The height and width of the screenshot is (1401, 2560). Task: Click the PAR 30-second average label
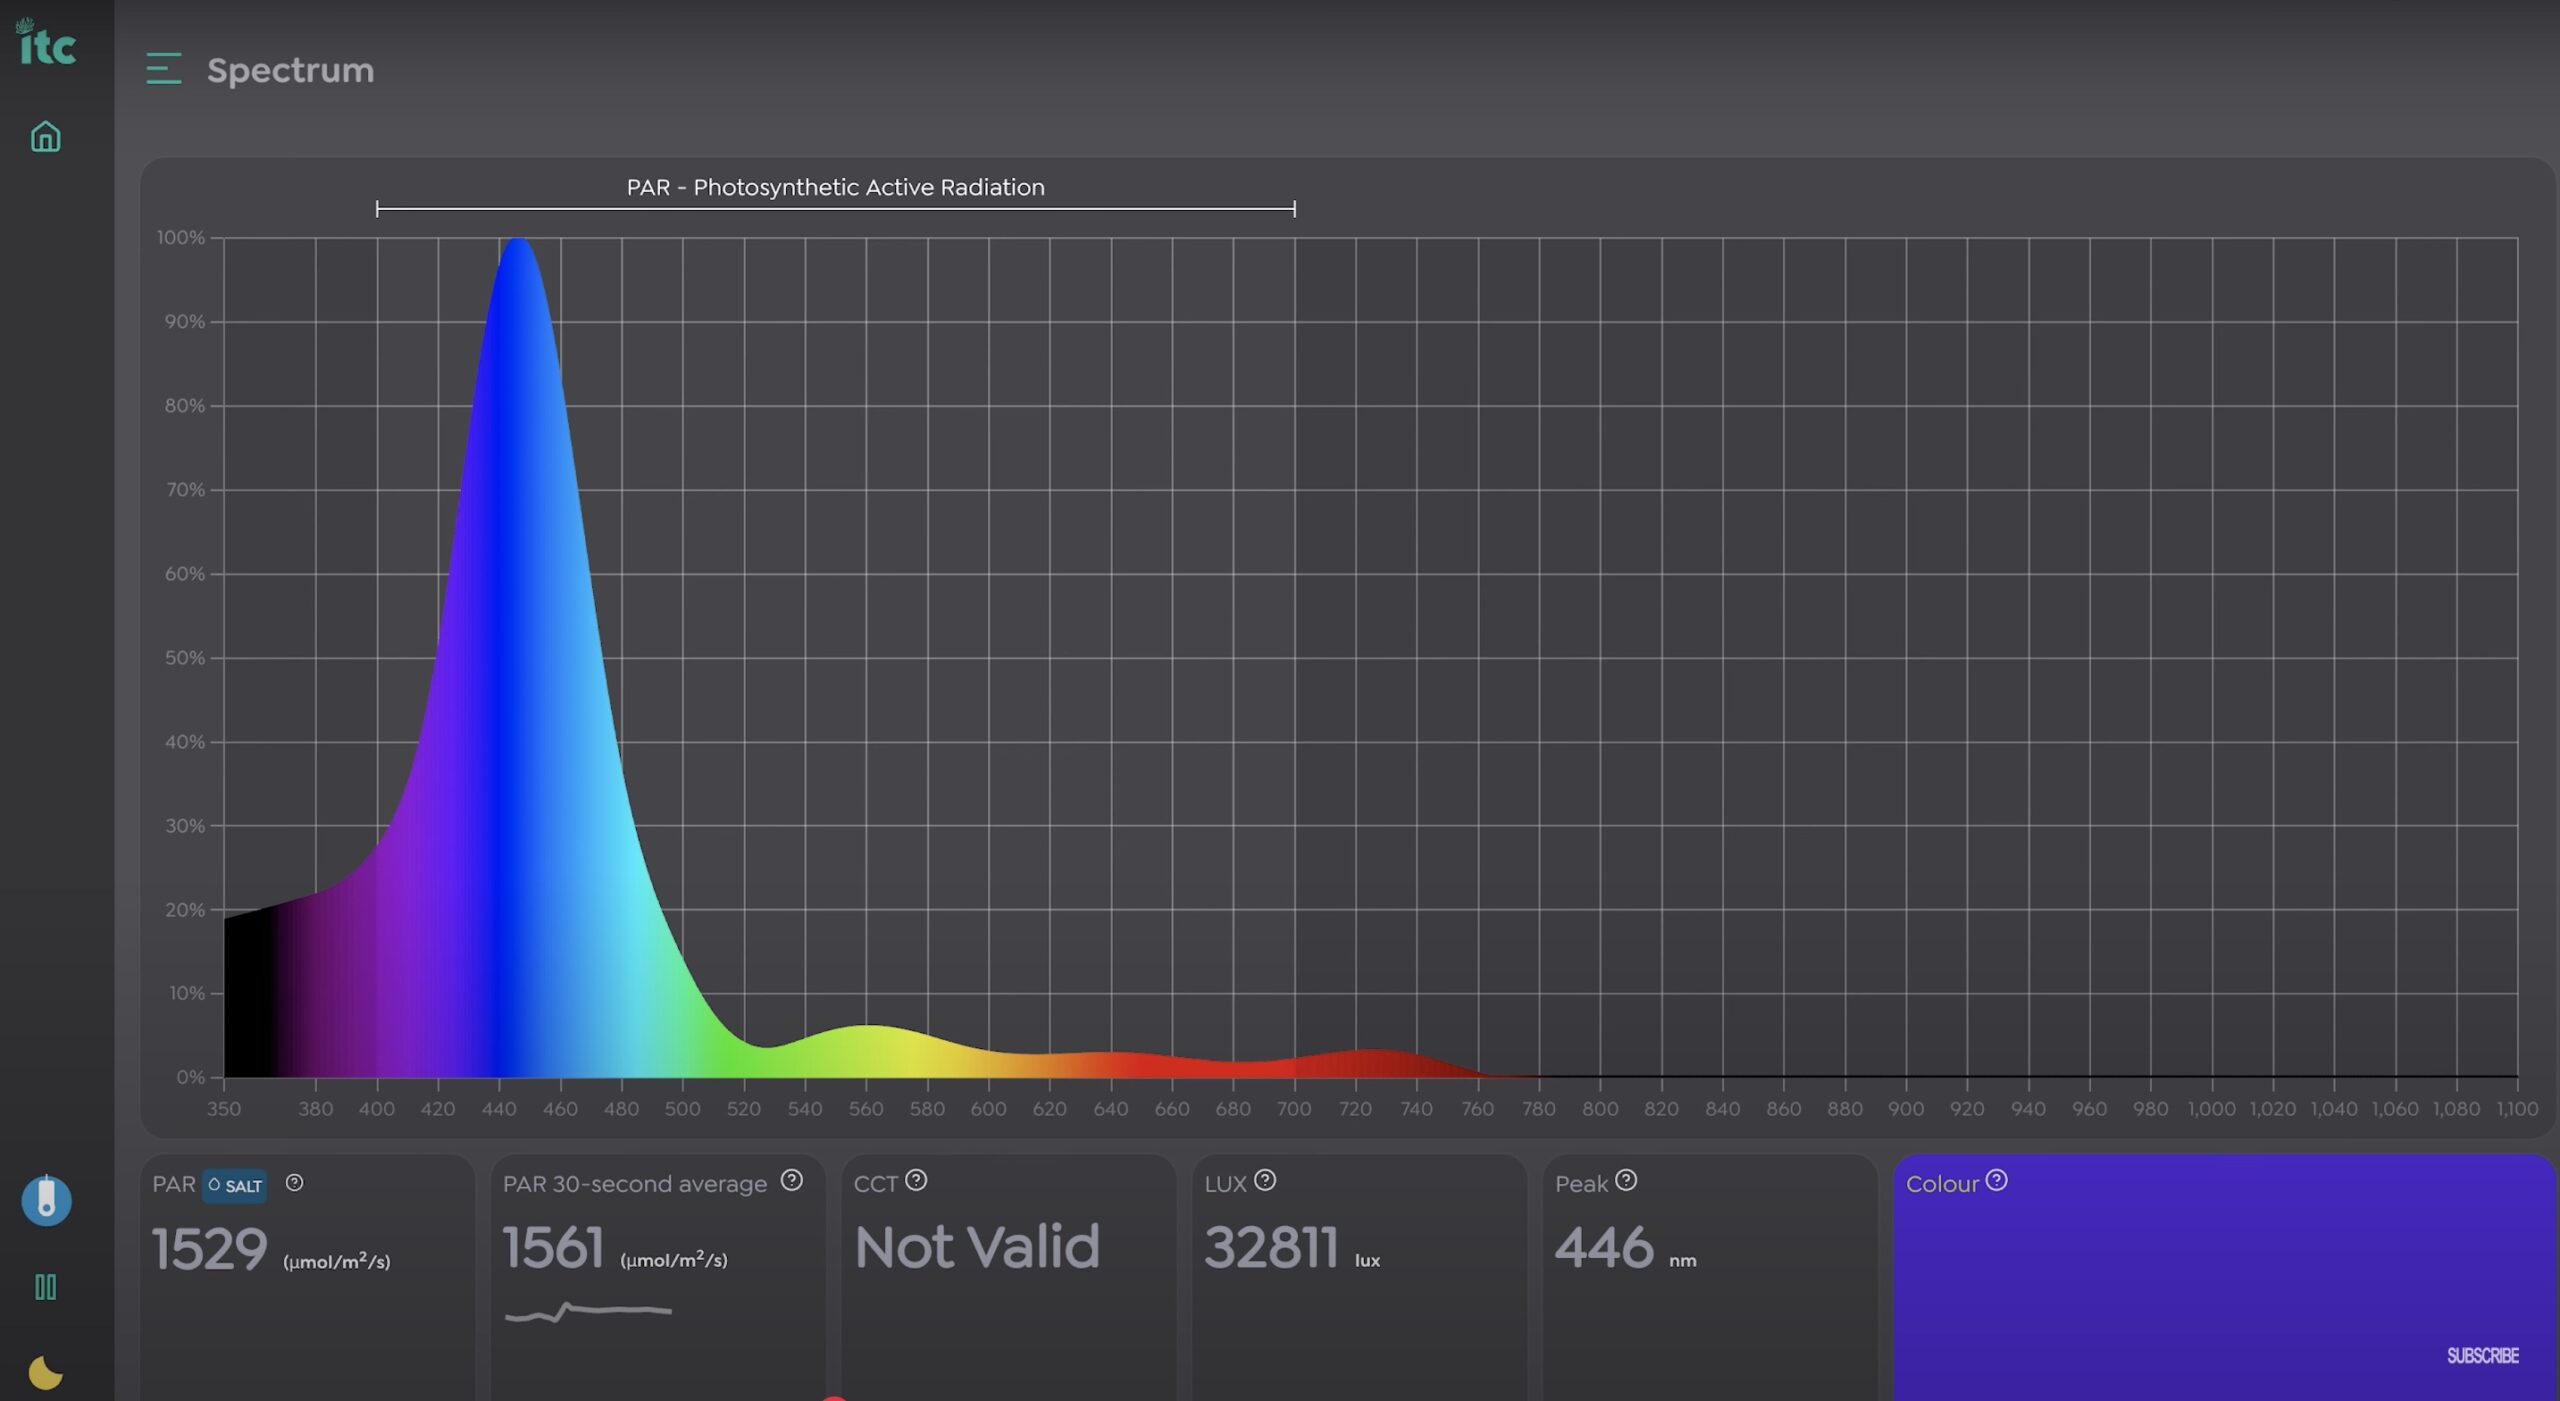point(634,1184)
